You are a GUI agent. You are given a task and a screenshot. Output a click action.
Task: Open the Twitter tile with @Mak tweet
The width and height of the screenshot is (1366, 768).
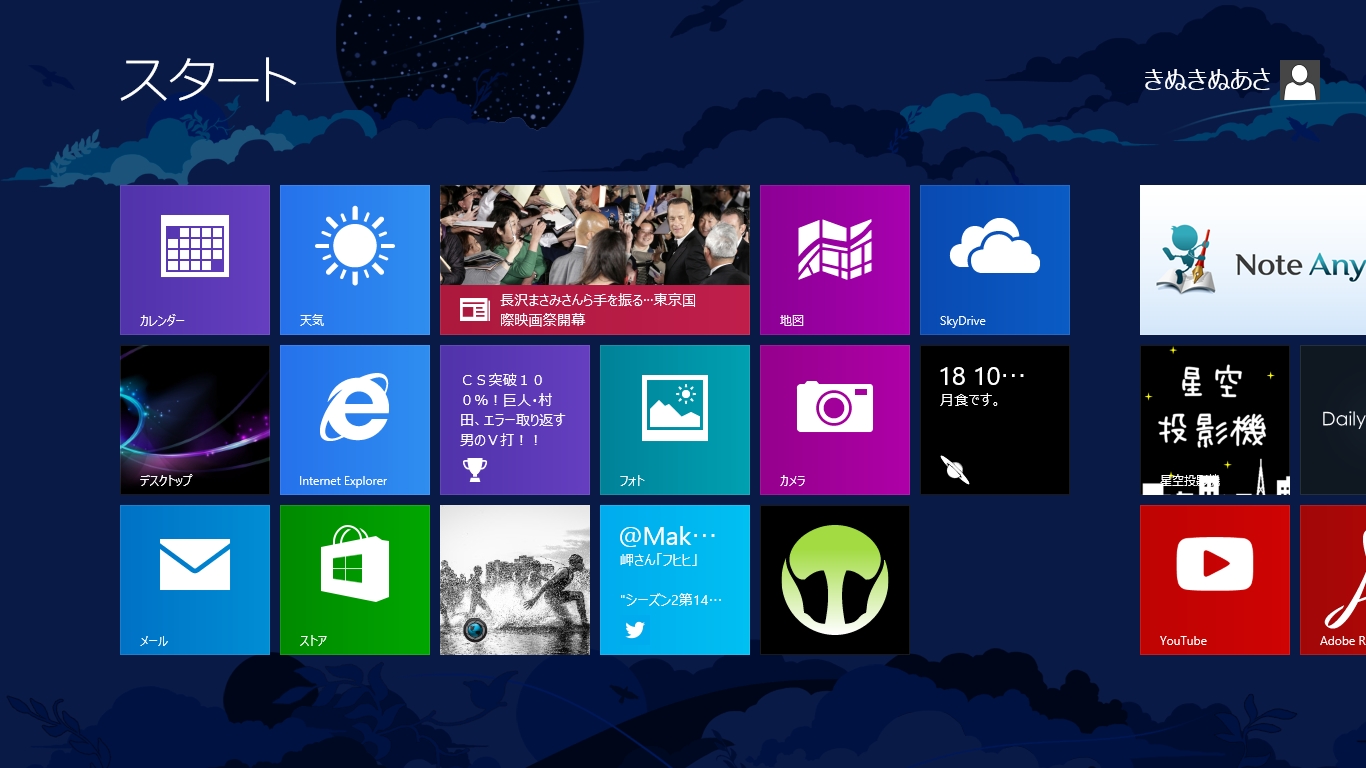pyautogui.click(x=675, y=580)
